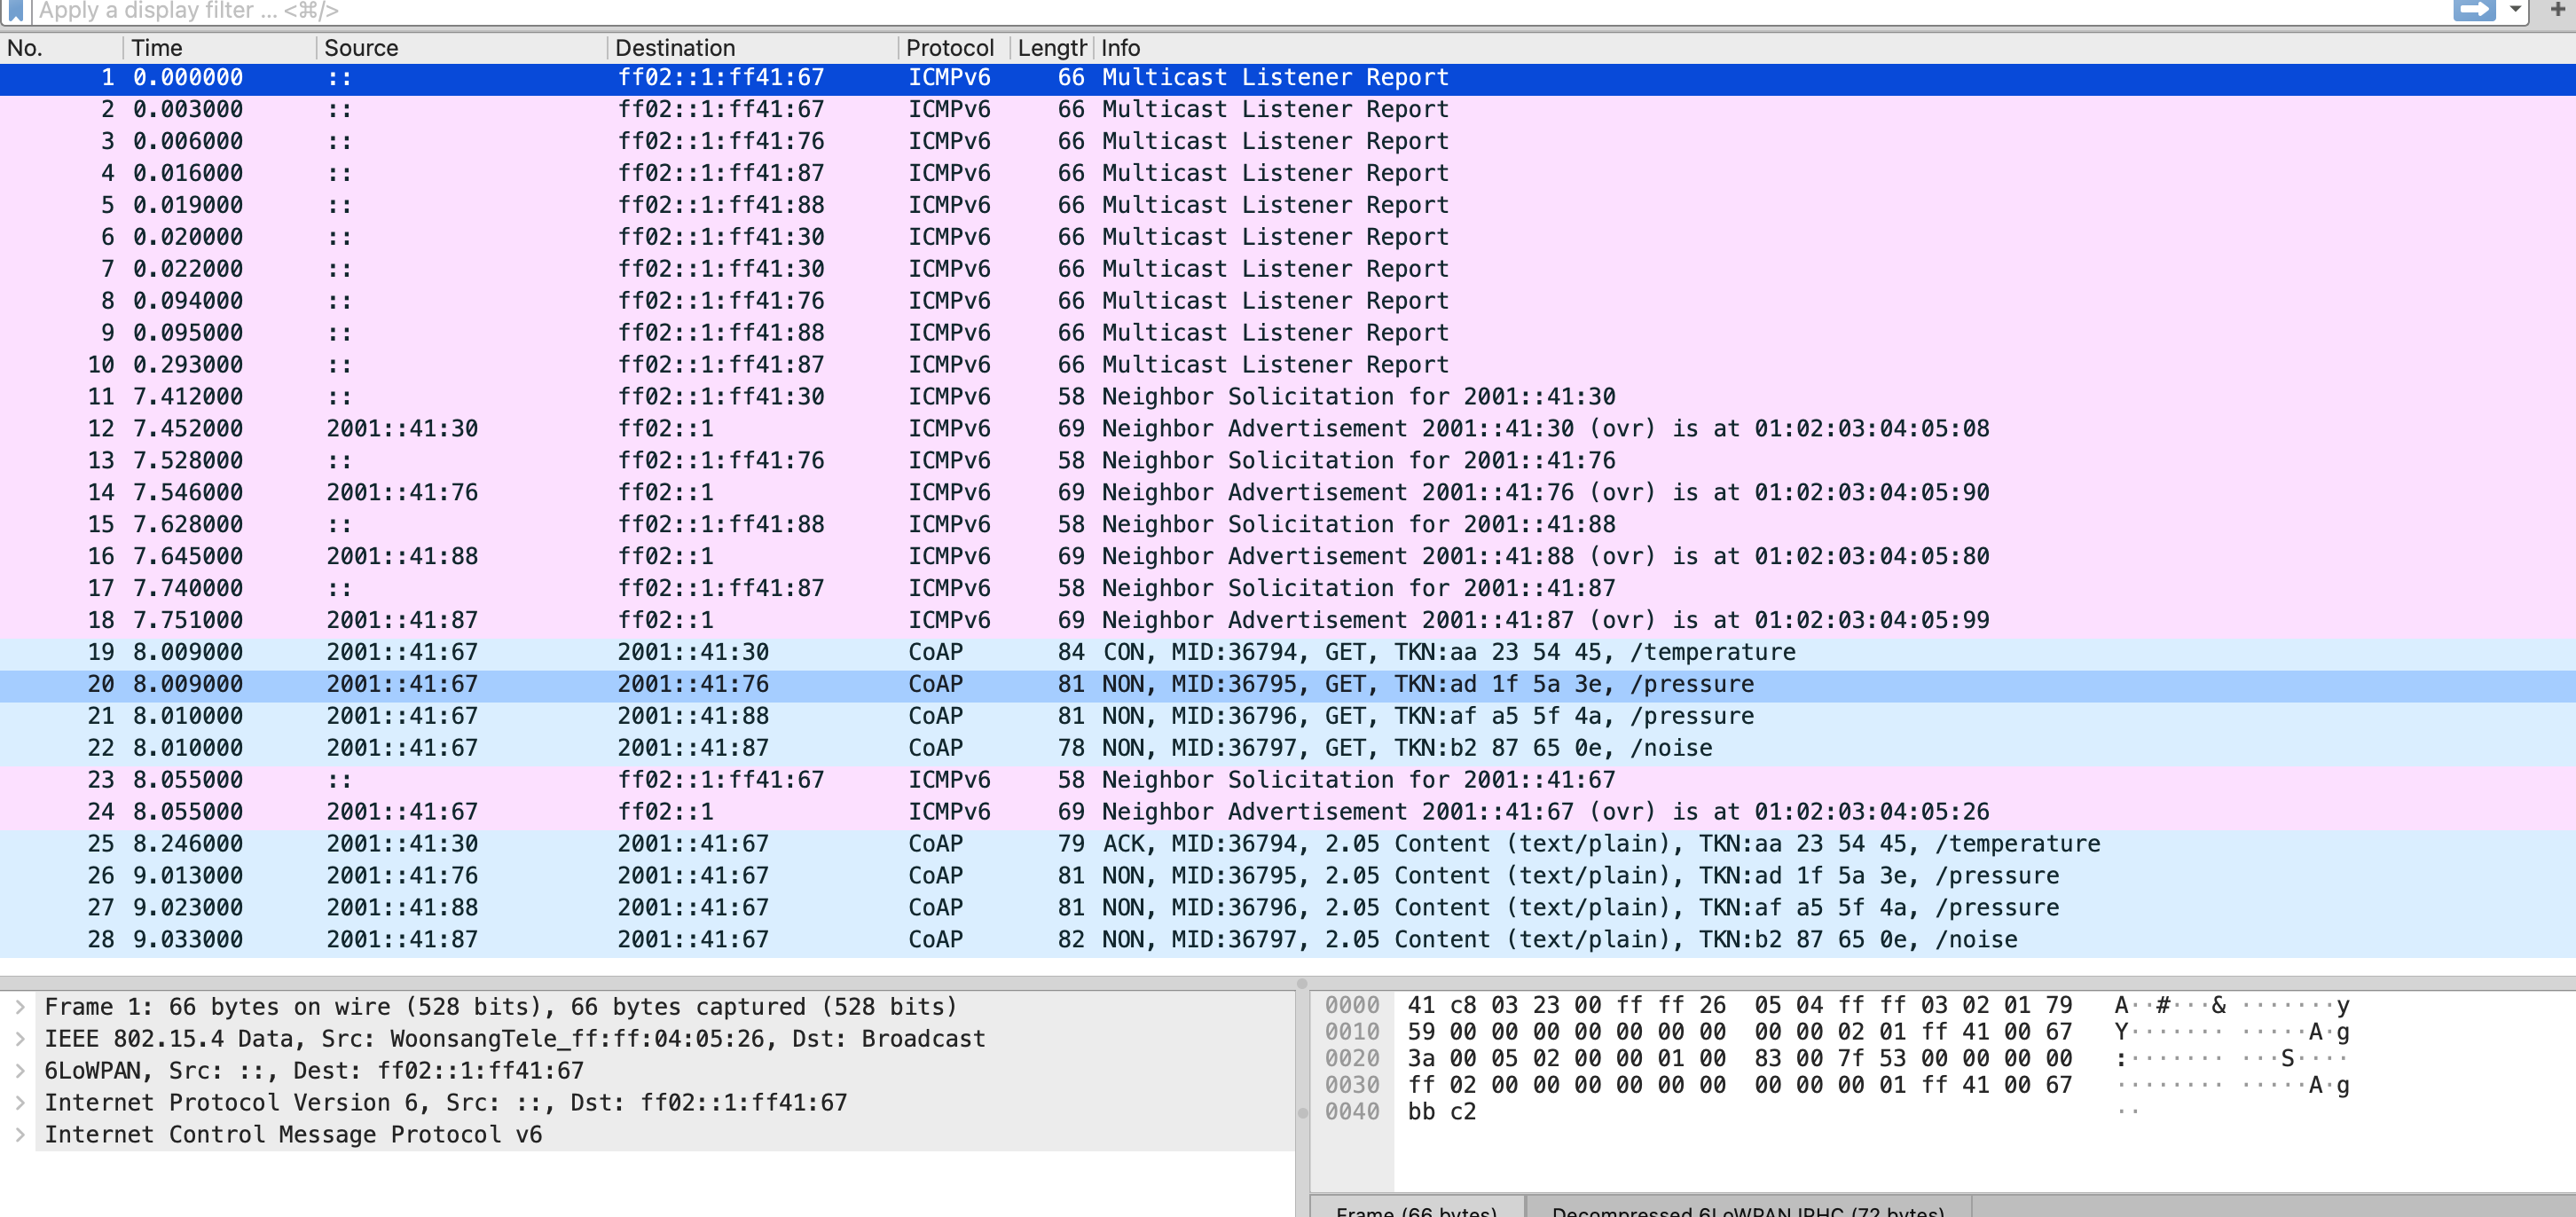Sort by the Protocol column header
This screenshot has width=2576, height=1217.
(x=949, y=48)
